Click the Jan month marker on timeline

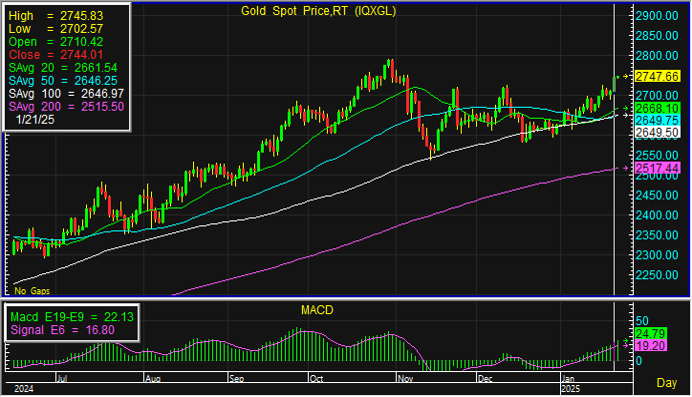point(568,378)
